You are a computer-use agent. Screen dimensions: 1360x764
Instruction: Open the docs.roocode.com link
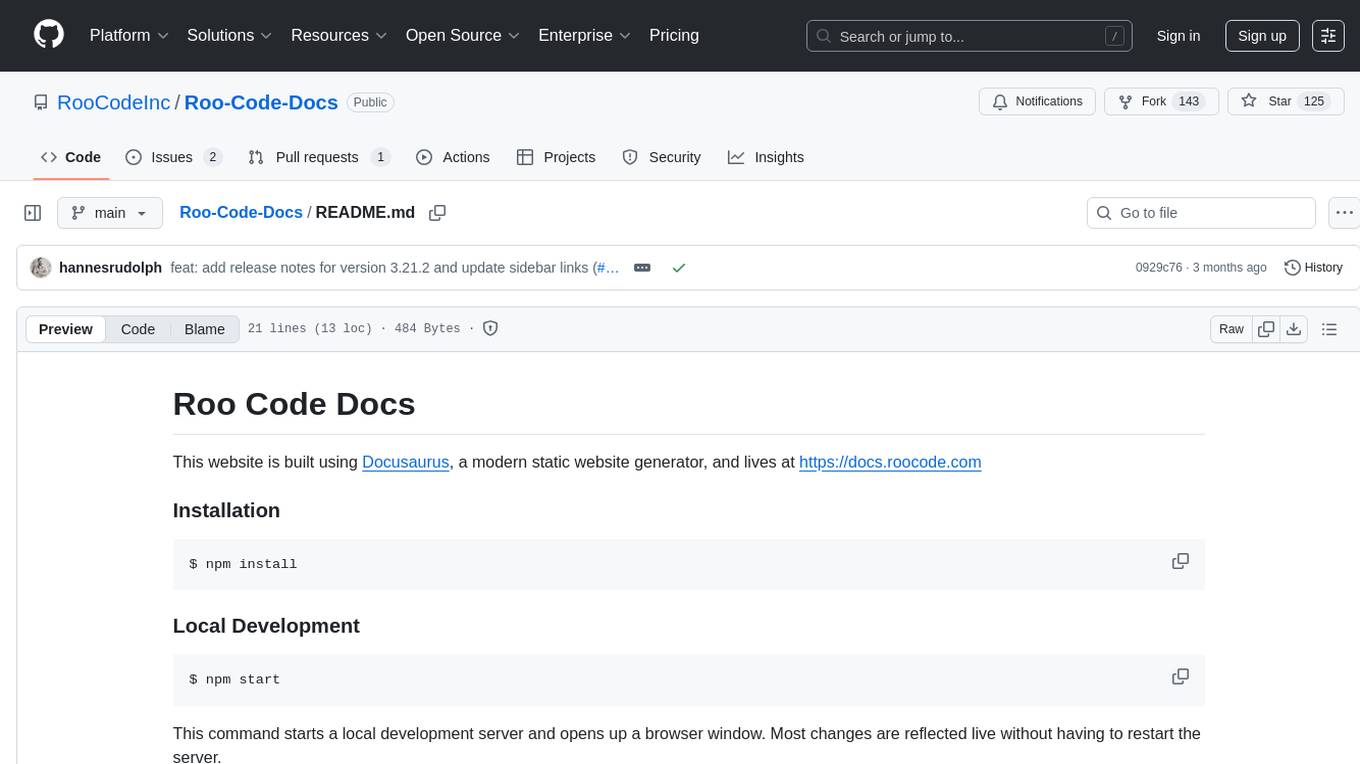(890, 462)
